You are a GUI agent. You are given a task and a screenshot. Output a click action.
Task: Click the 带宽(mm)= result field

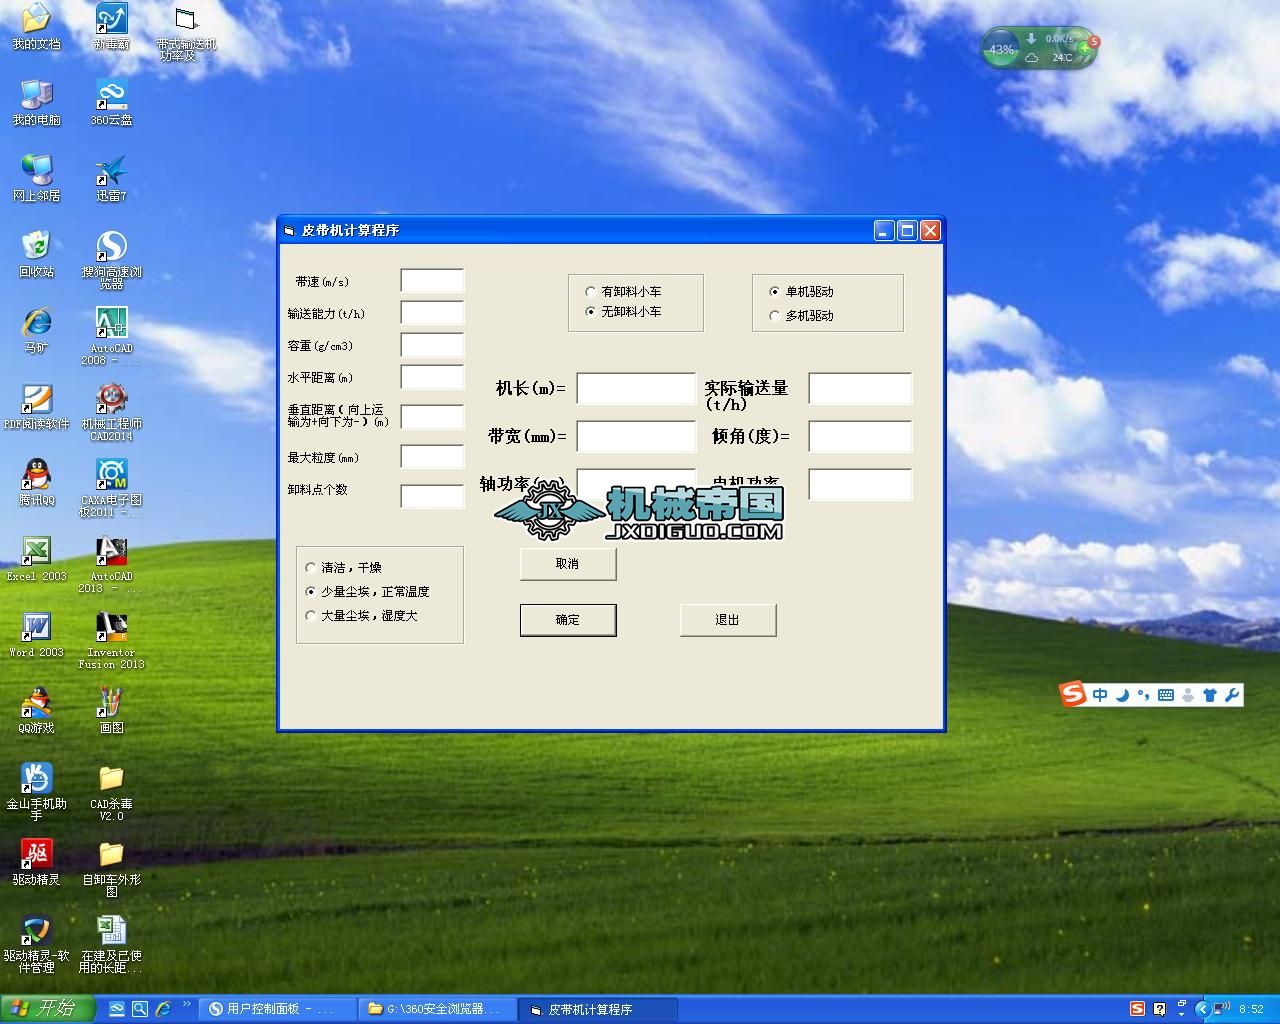(x=636, y=437)
